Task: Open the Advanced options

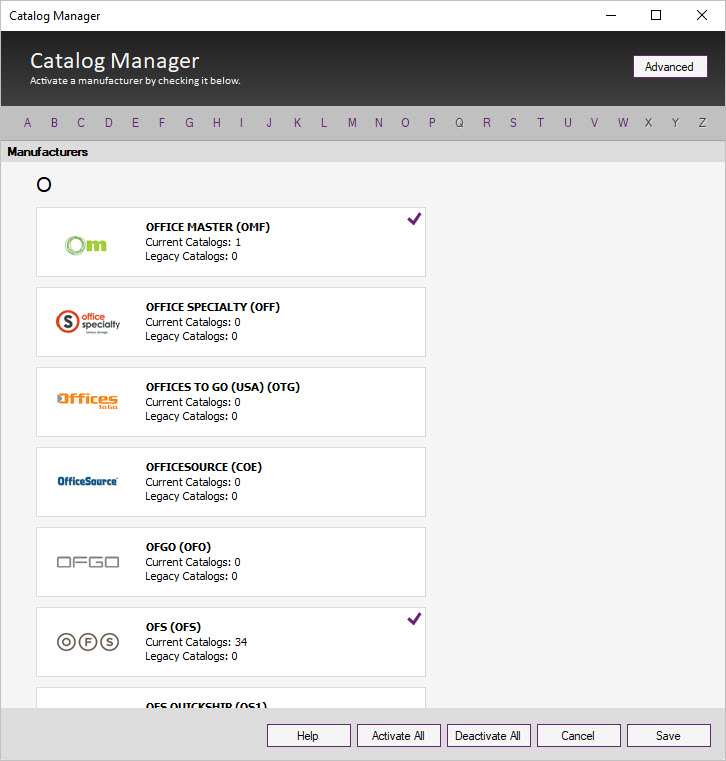Action: click(669, 67)
